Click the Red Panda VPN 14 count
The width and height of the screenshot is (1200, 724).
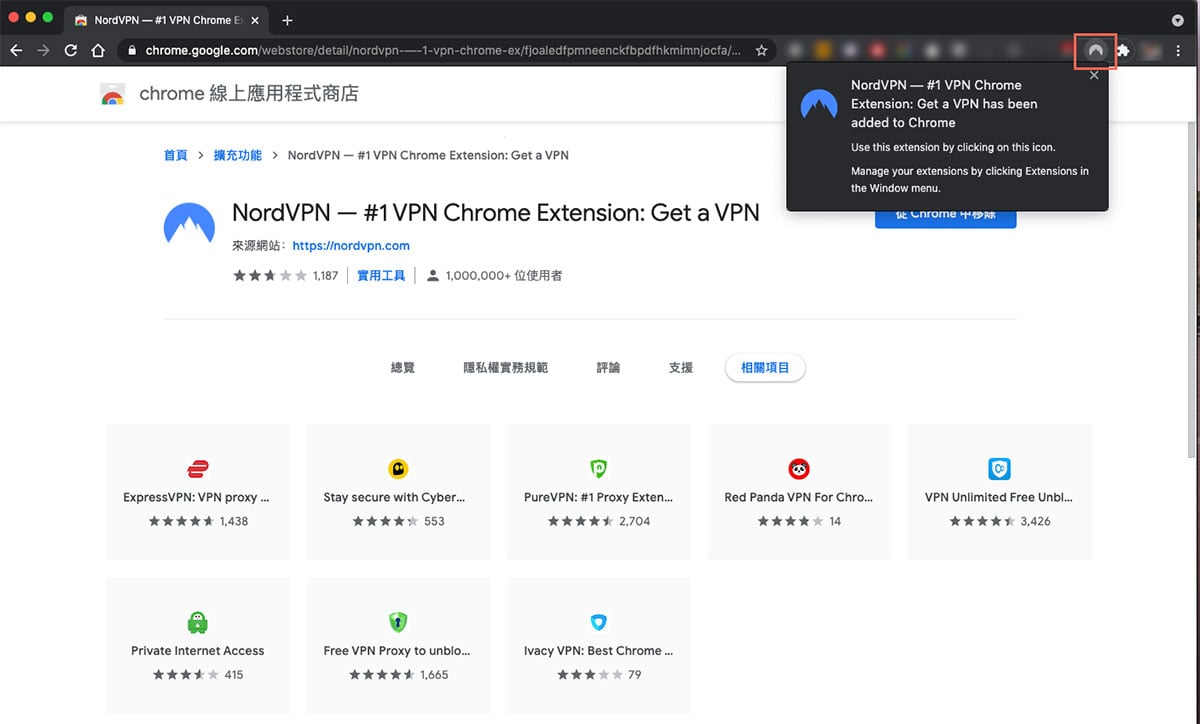tap(835, 521)
